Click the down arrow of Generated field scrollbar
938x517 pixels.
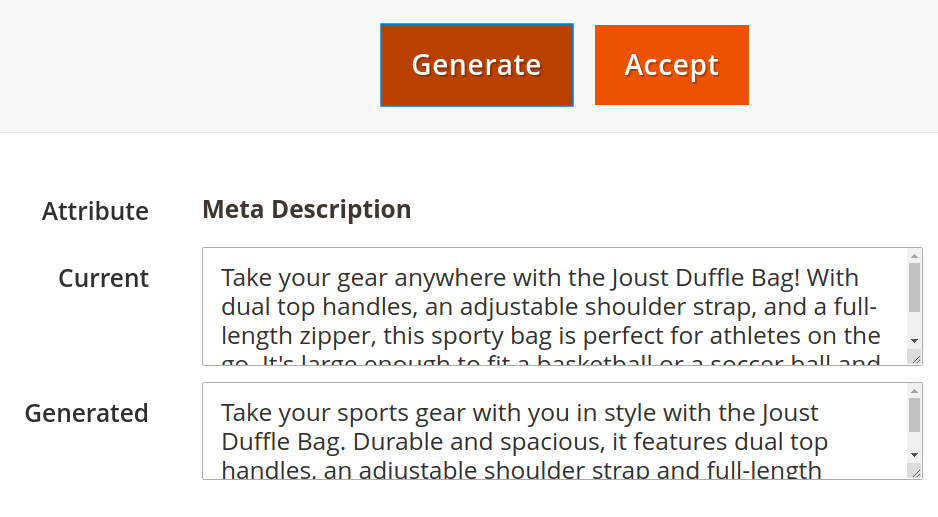(x=914, y=455)
